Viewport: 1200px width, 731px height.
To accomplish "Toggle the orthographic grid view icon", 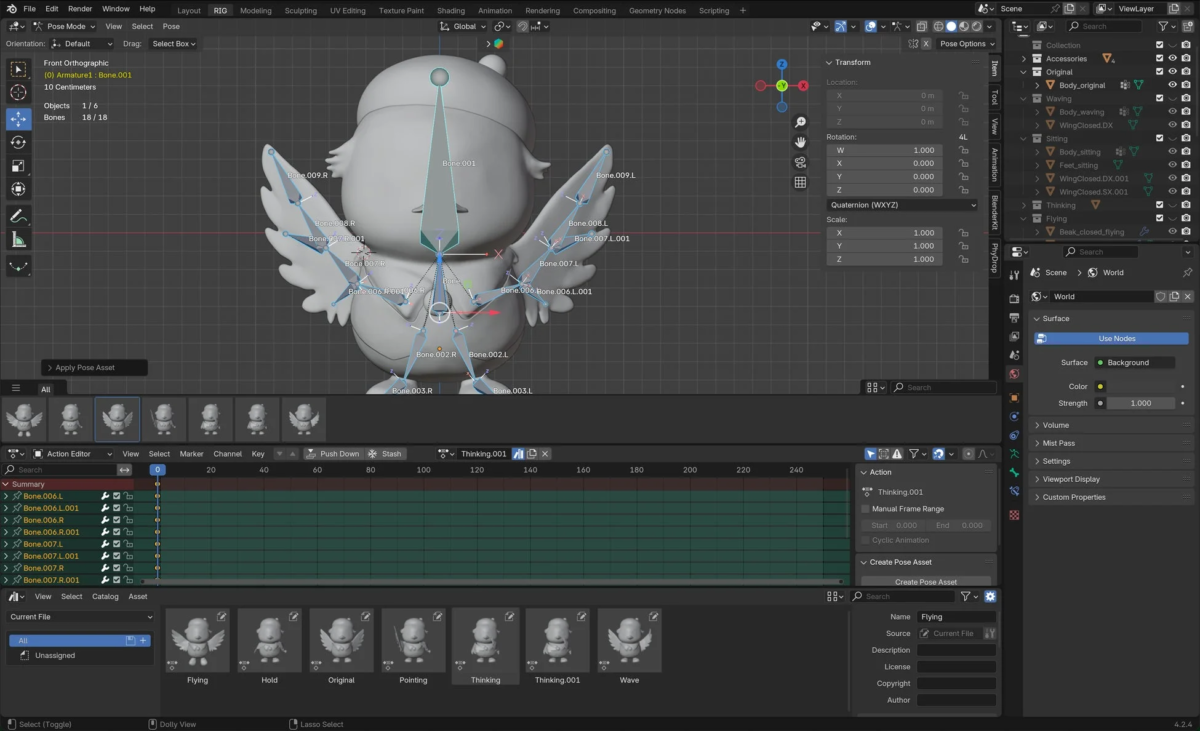I will (800, 182).
